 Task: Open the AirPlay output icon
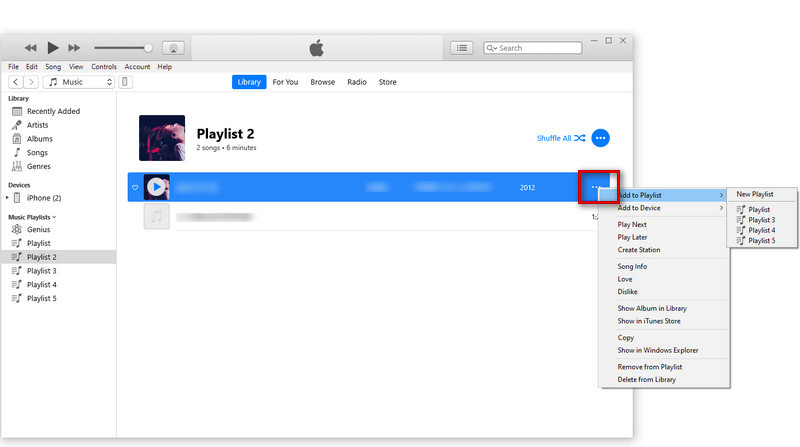click(172, 47)
